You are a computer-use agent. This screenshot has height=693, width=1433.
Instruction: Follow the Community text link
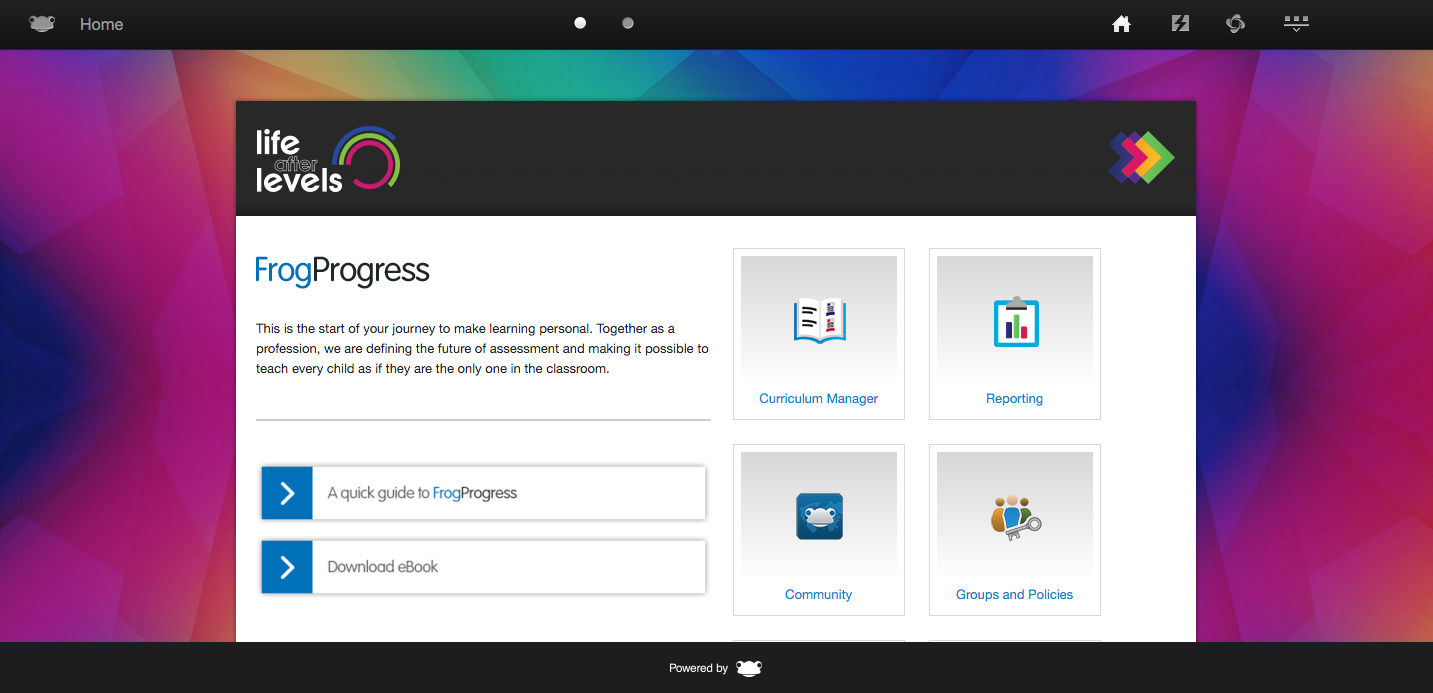pos(818,594)
